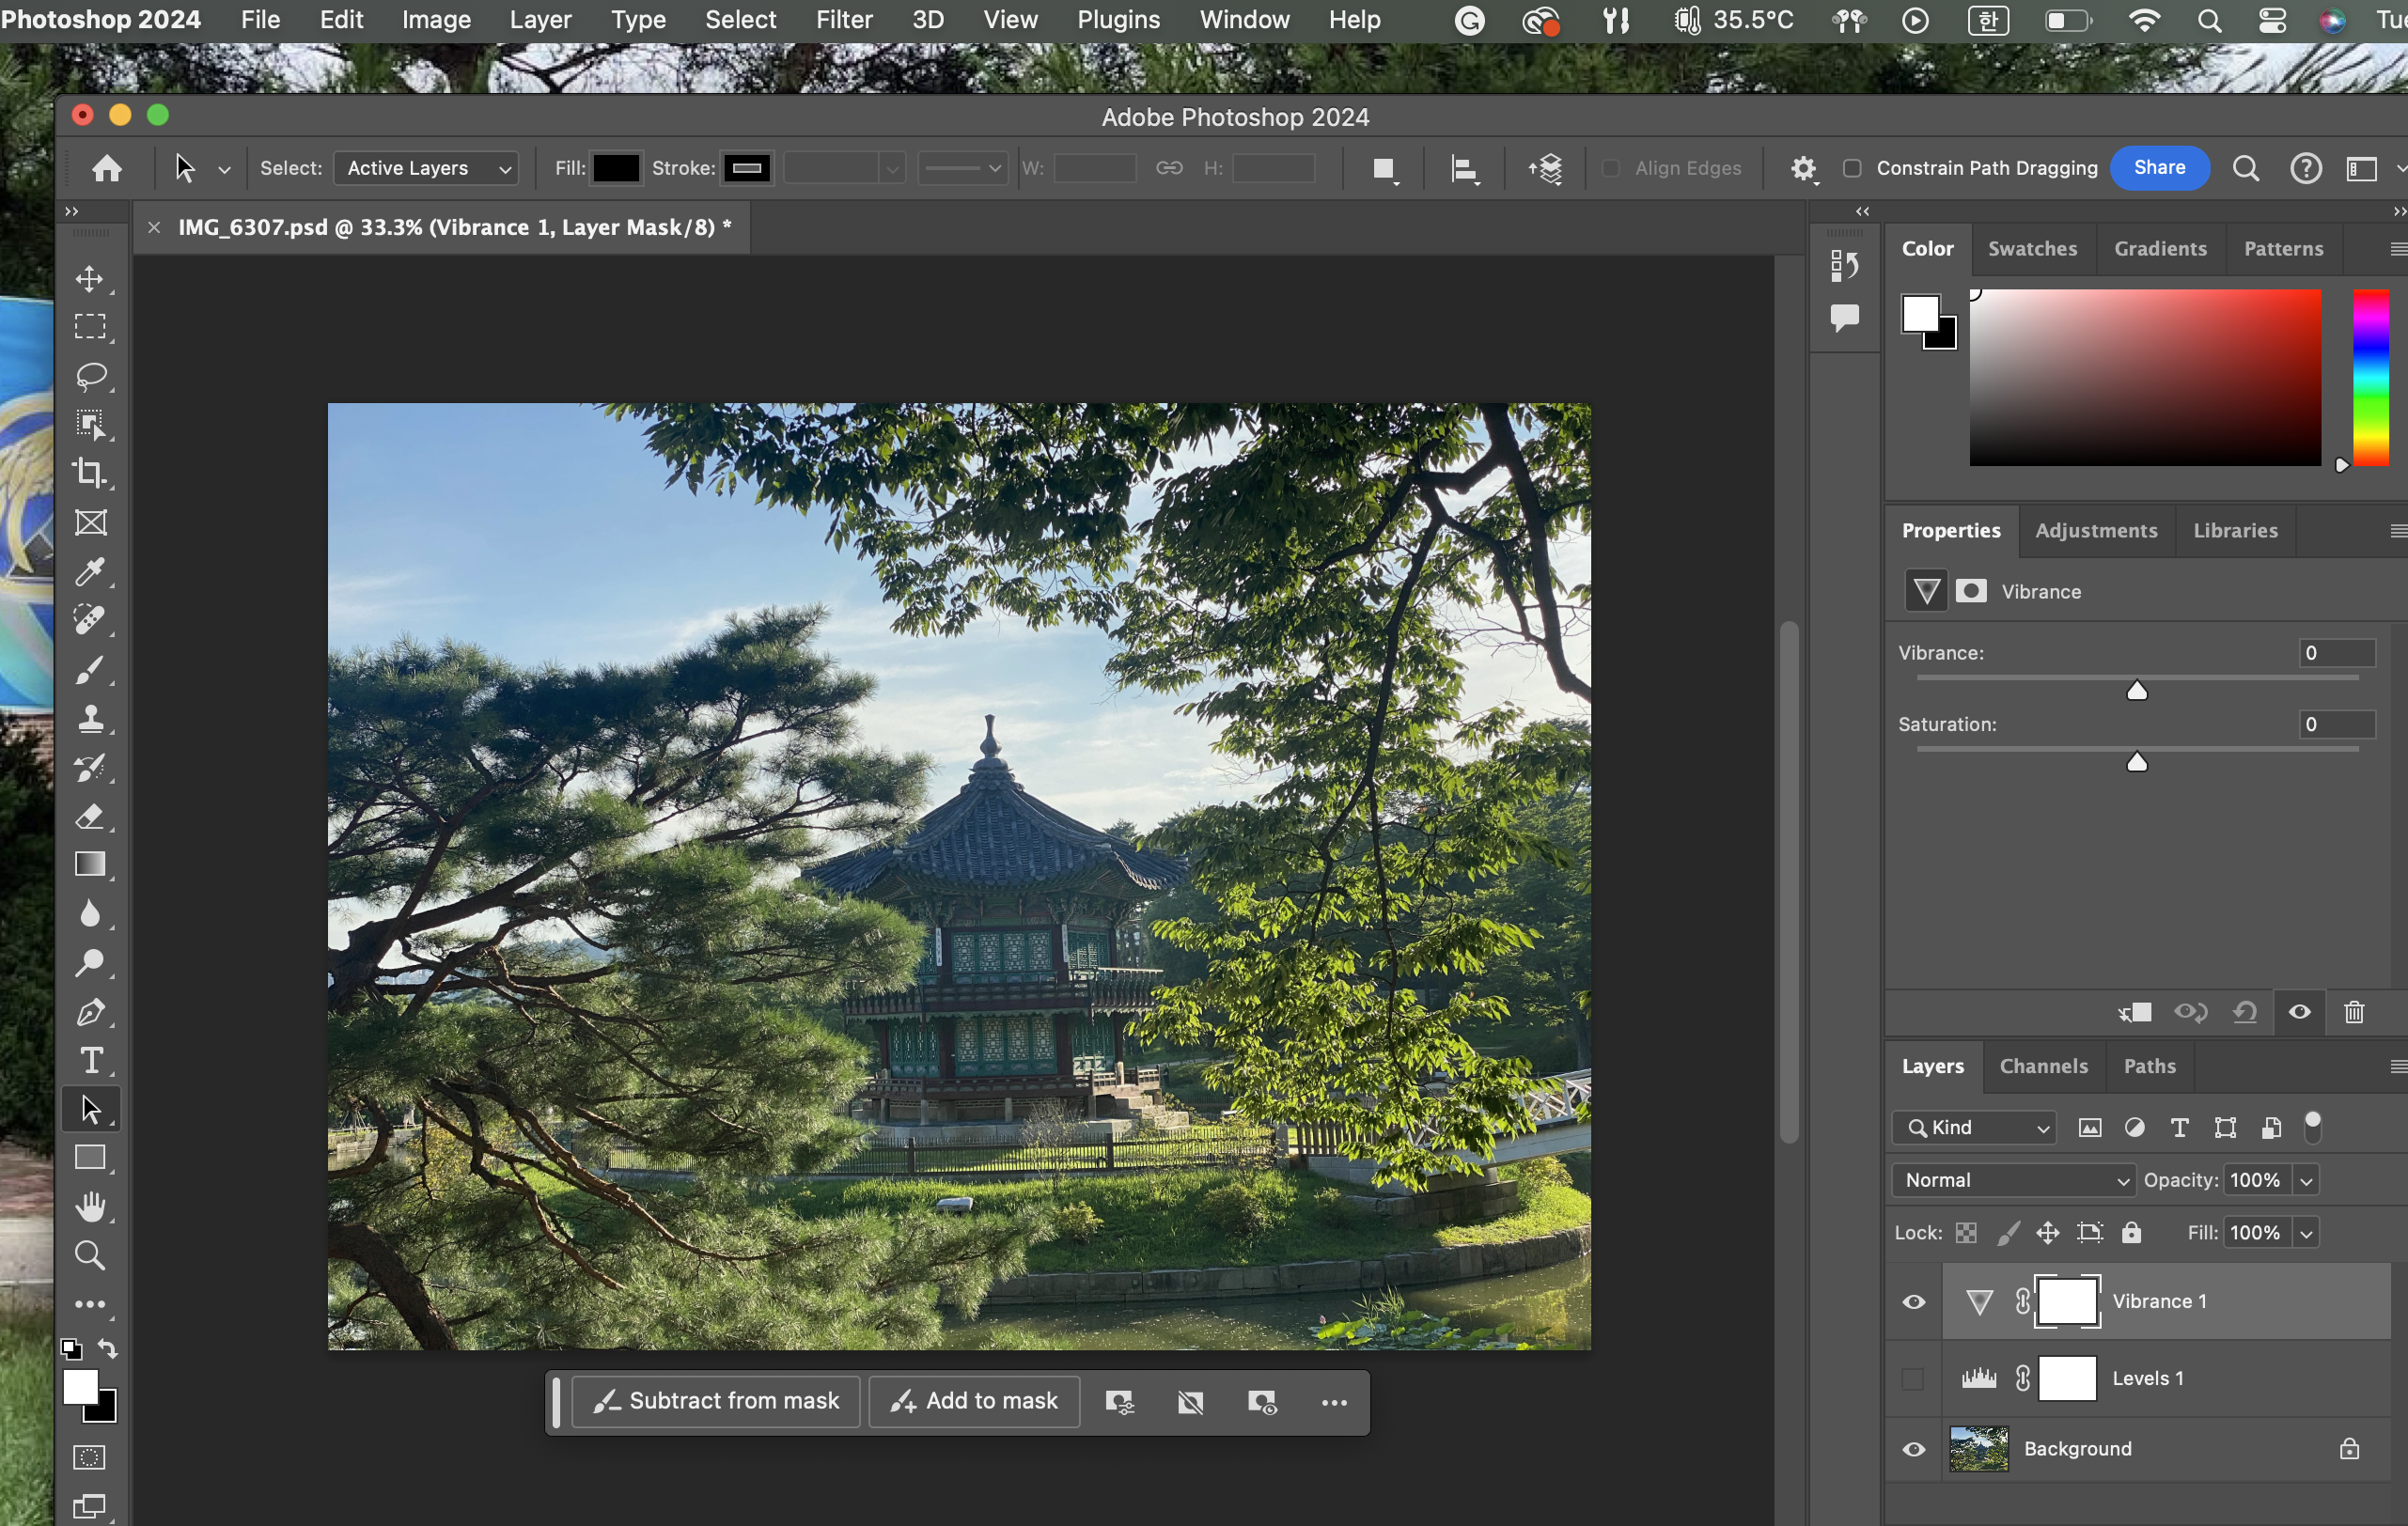The height and width of the screenshot is (1526, 2408).
Task: Open the Filter menu
Action: [x=843, y=20]
